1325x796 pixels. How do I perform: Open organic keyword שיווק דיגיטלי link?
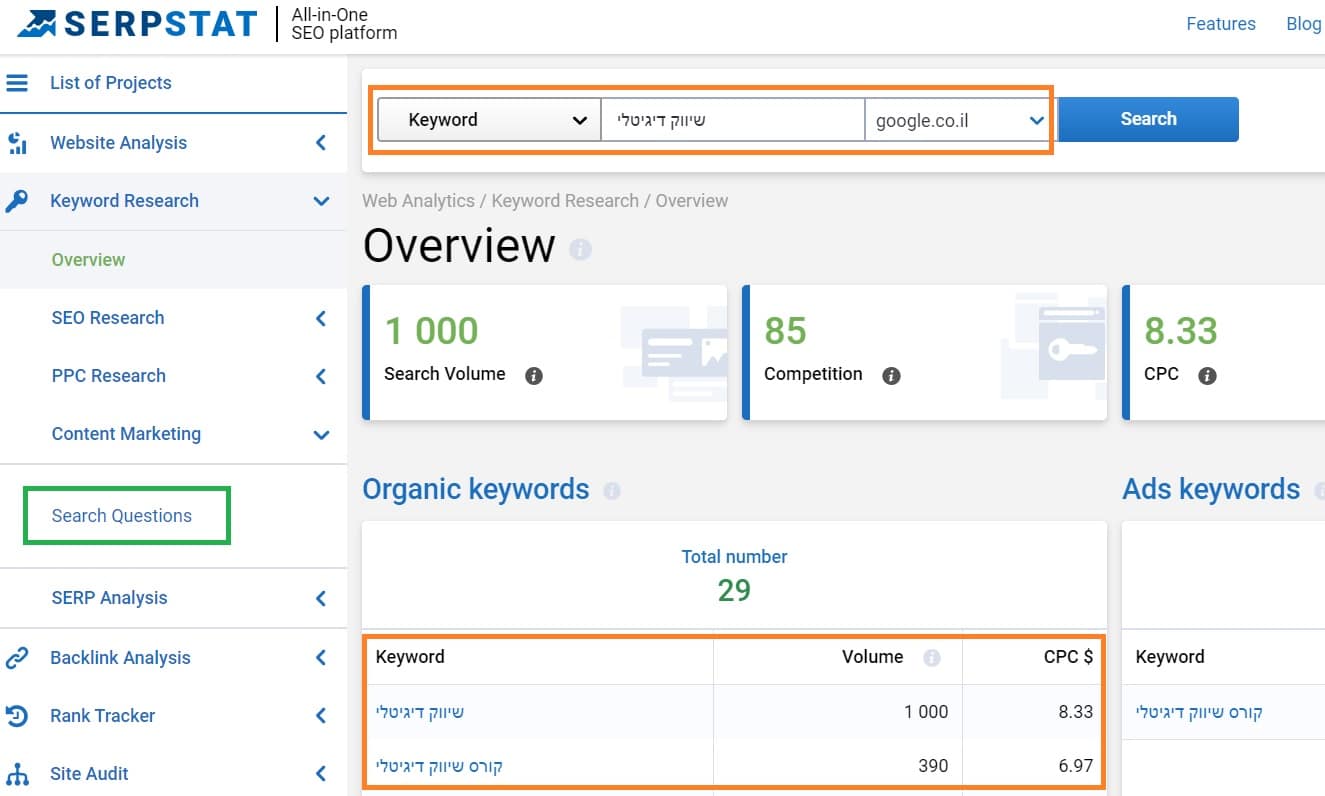tap(420, 713)
